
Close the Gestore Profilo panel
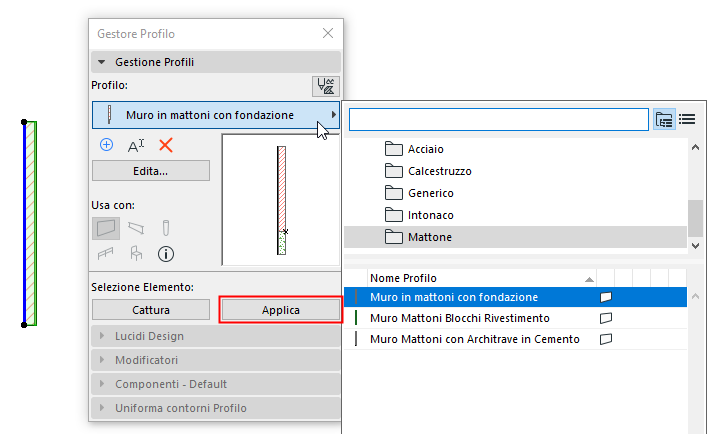pos(327,33)
